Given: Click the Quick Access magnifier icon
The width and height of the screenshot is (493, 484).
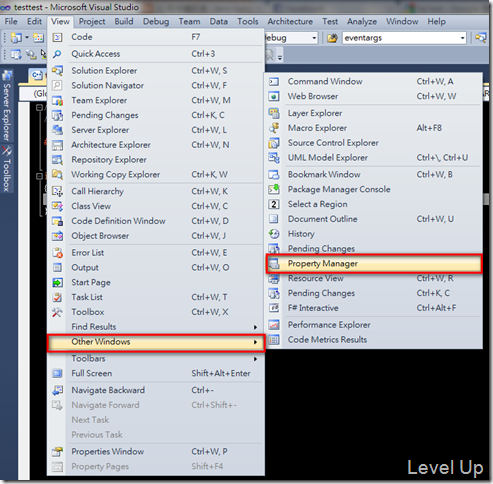Looking at the screenshot, I should click(57, 54).
